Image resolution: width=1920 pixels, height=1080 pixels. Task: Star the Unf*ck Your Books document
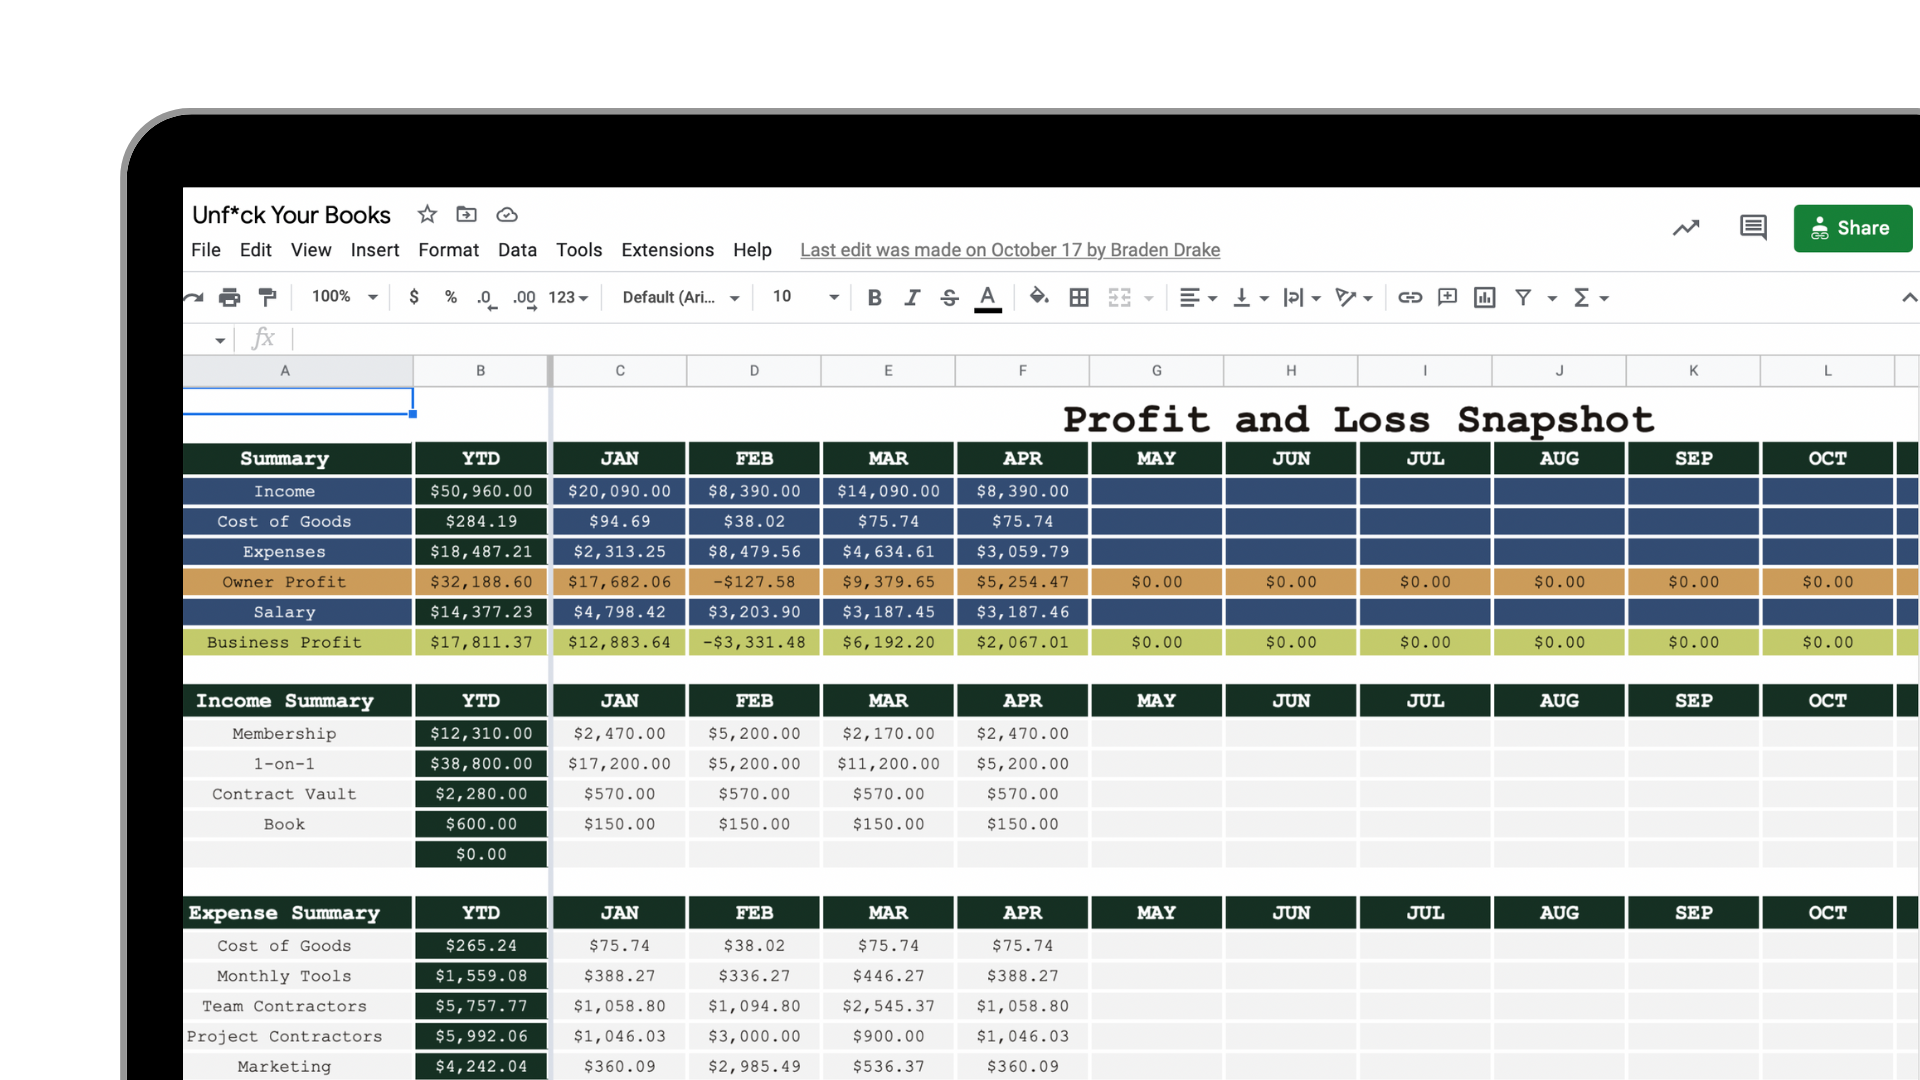coord(427,214)
